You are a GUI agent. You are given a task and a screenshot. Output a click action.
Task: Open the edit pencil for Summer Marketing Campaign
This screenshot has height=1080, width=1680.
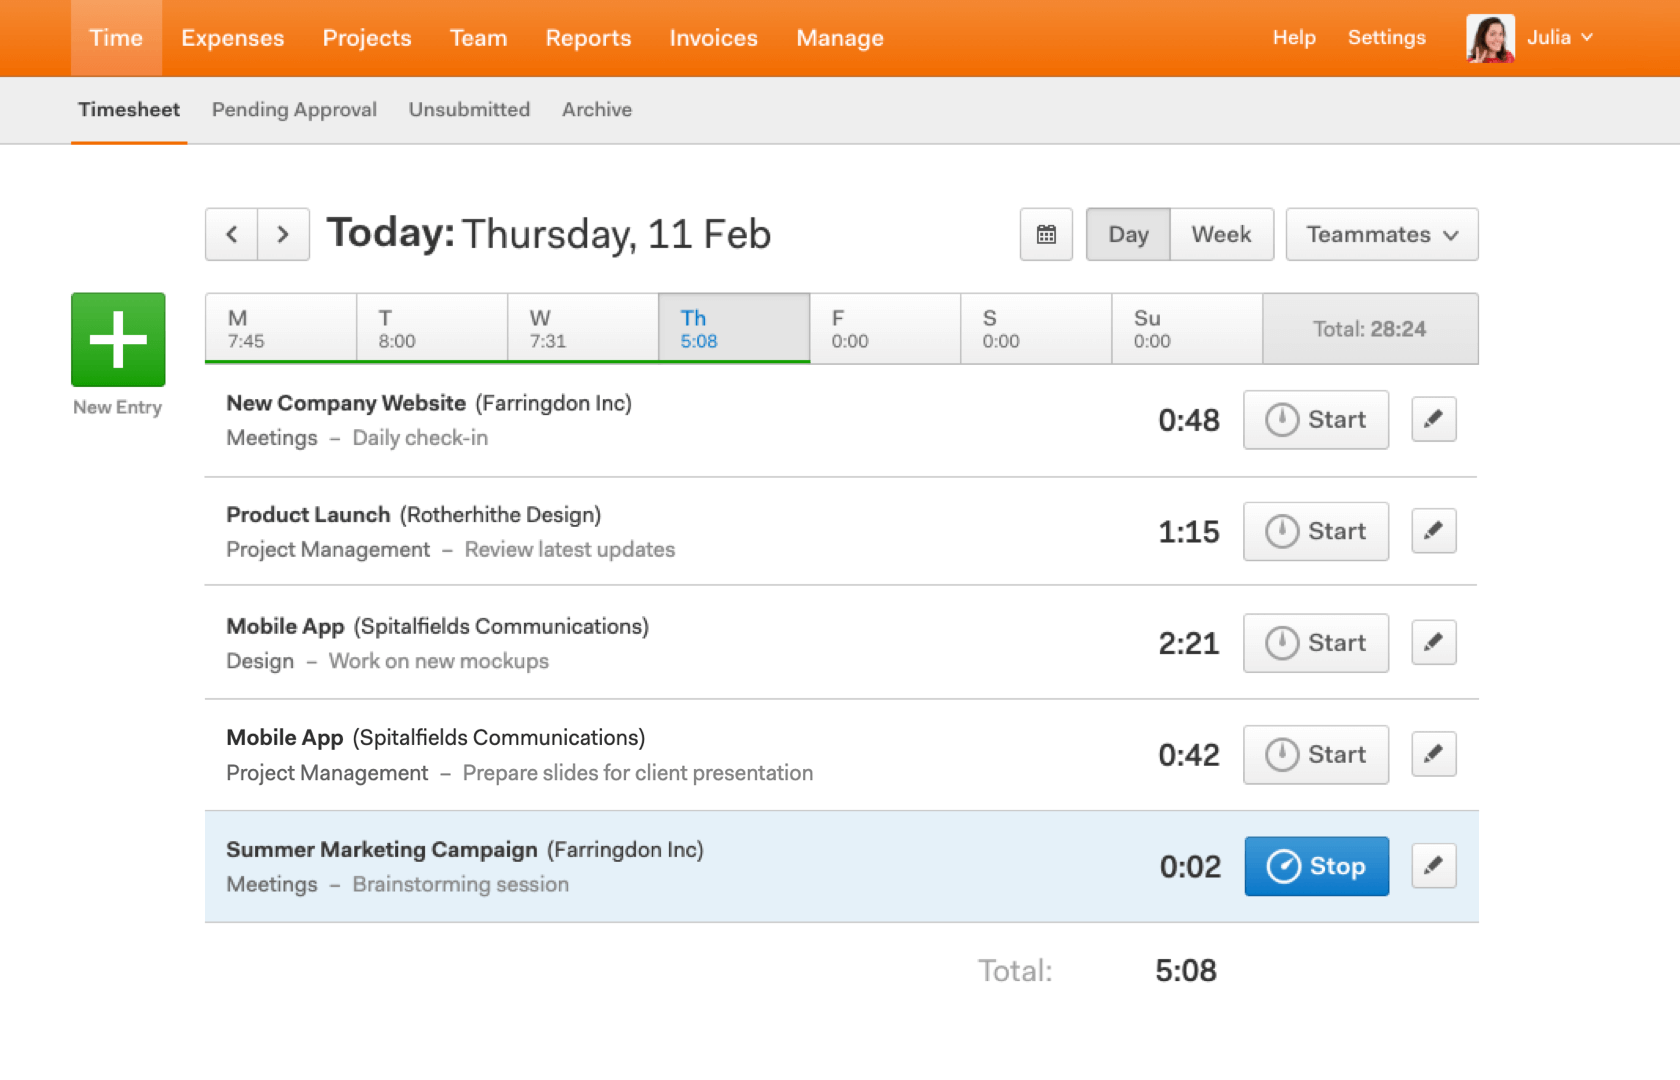tap(1433, 866)
